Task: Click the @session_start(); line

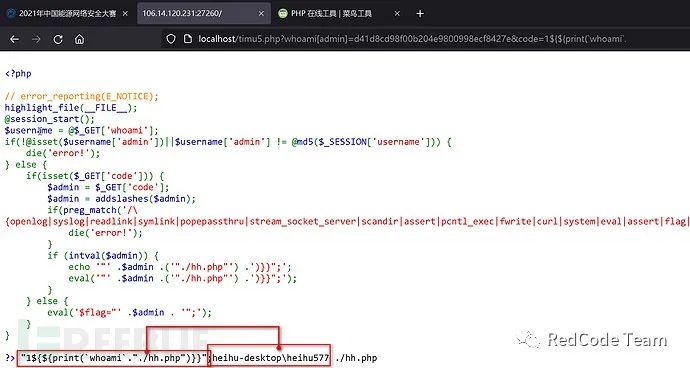Action: [x=50, y=119]
